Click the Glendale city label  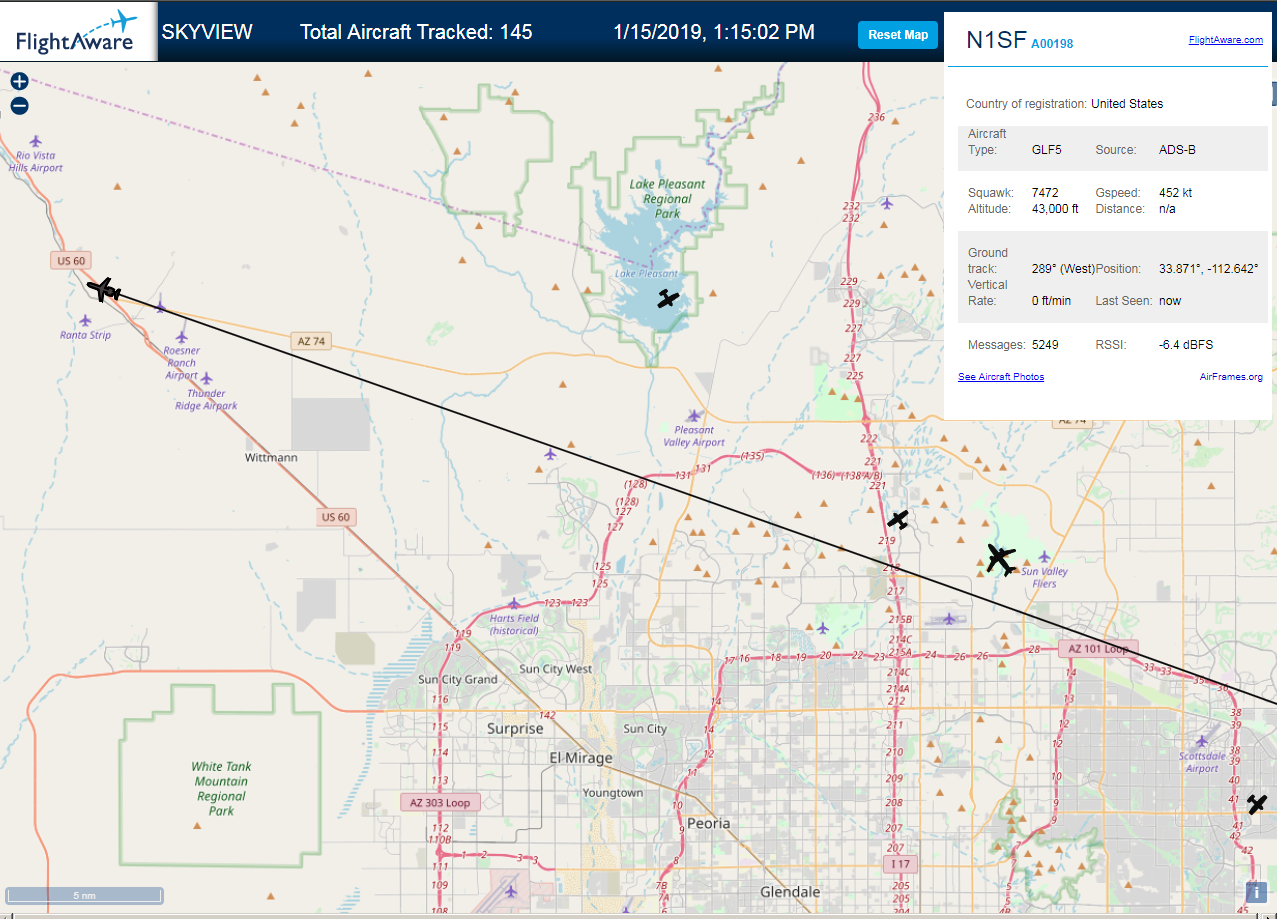point(790,891)
